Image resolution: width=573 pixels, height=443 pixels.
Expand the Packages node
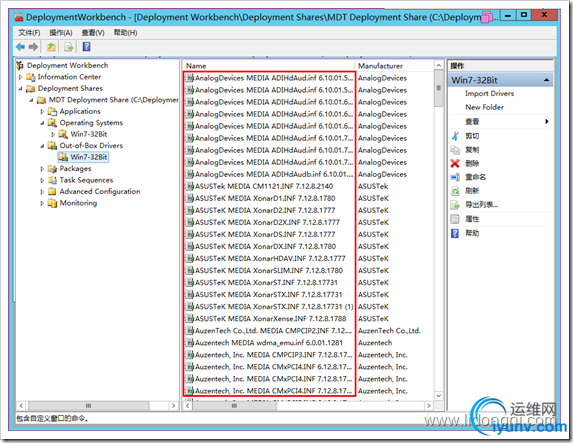pos(42,169)
